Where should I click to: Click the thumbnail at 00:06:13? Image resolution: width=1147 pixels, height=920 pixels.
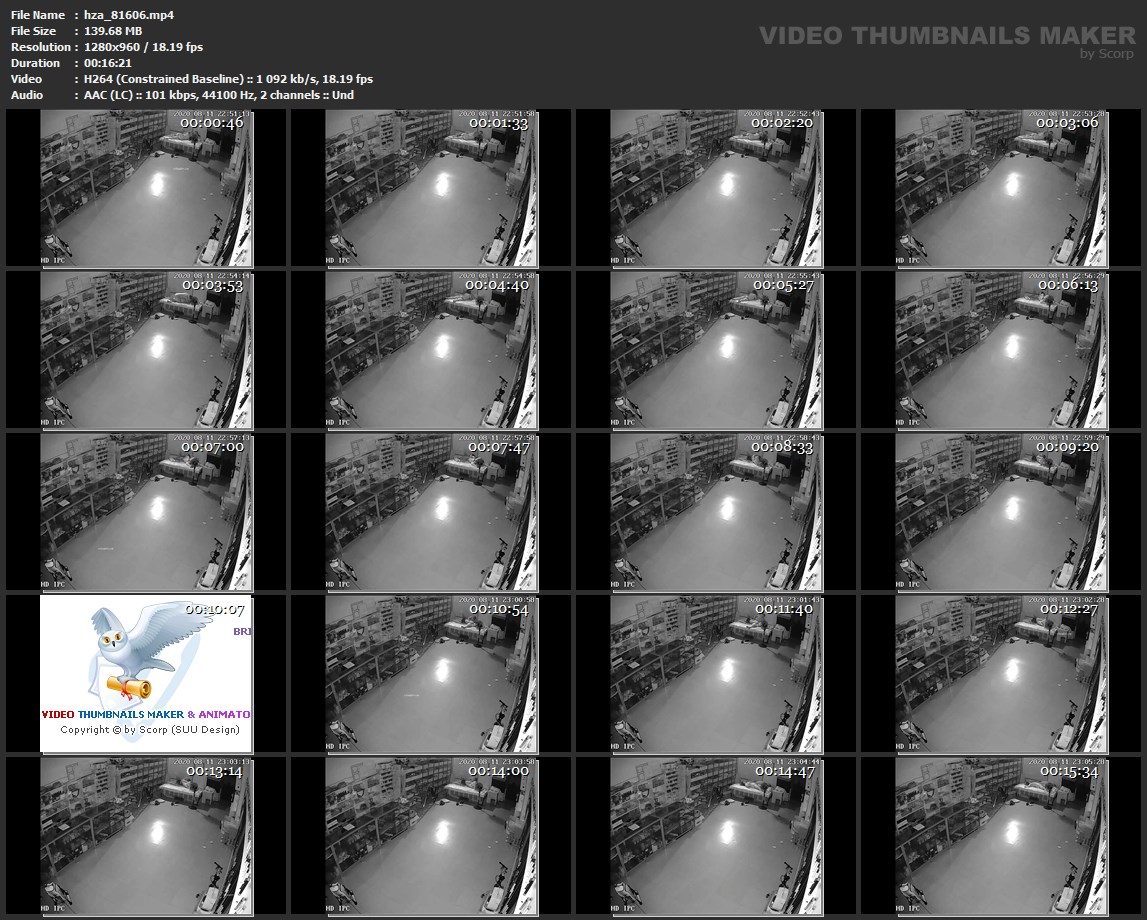(x=1000, y=349)
